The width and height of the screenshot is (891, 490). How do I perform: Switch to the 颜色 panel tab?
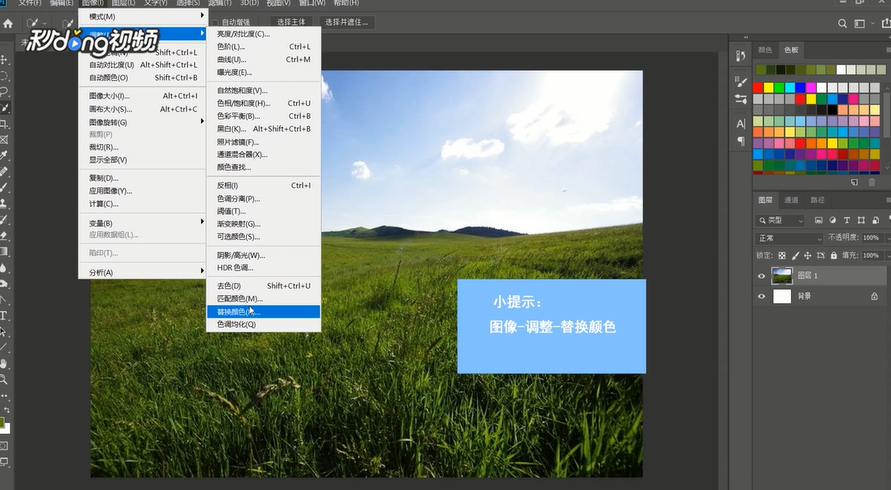[765, 50]
